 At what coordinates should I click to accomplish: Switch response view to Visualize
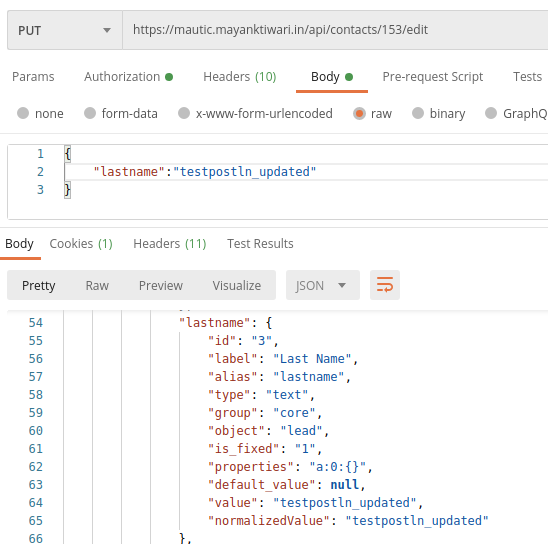tap(237, 285)
